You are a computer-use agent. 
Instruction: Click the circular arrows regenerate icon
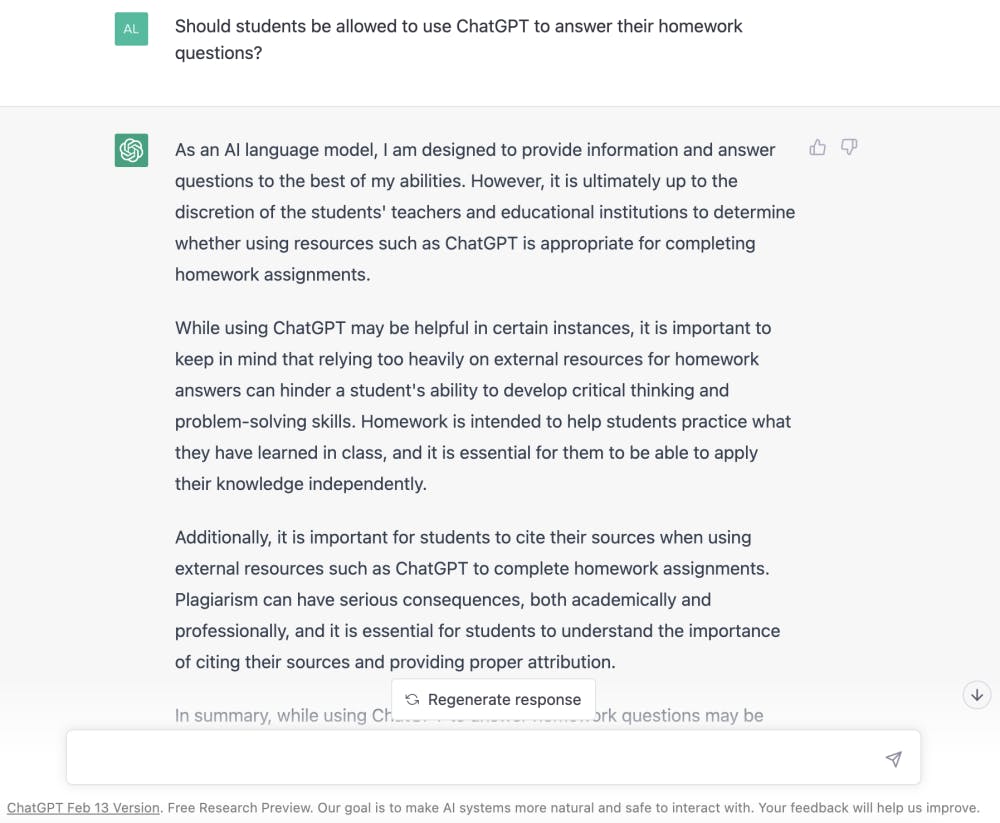click(x=412, y=699)
